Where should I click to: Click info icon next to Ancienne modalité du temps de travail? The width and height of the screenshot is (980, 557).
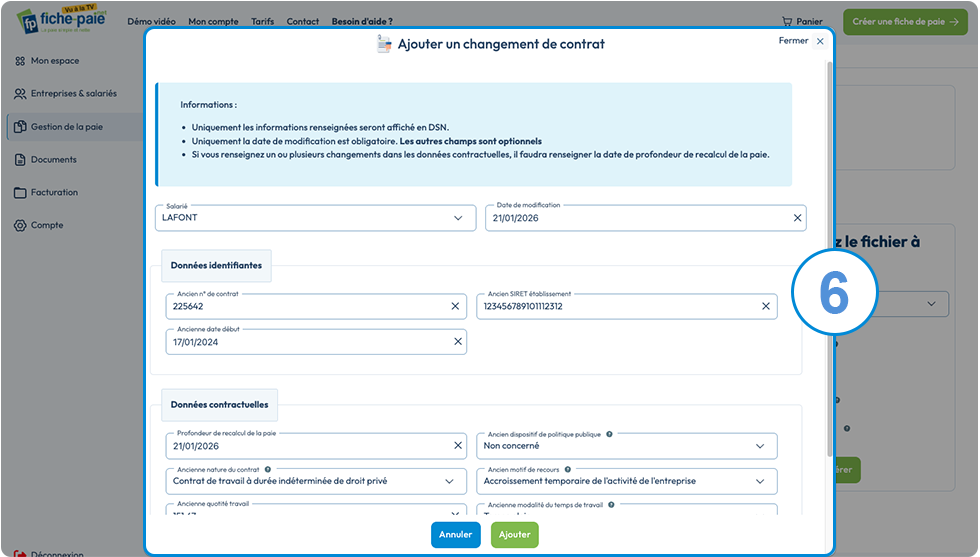(x=611, y=504)
